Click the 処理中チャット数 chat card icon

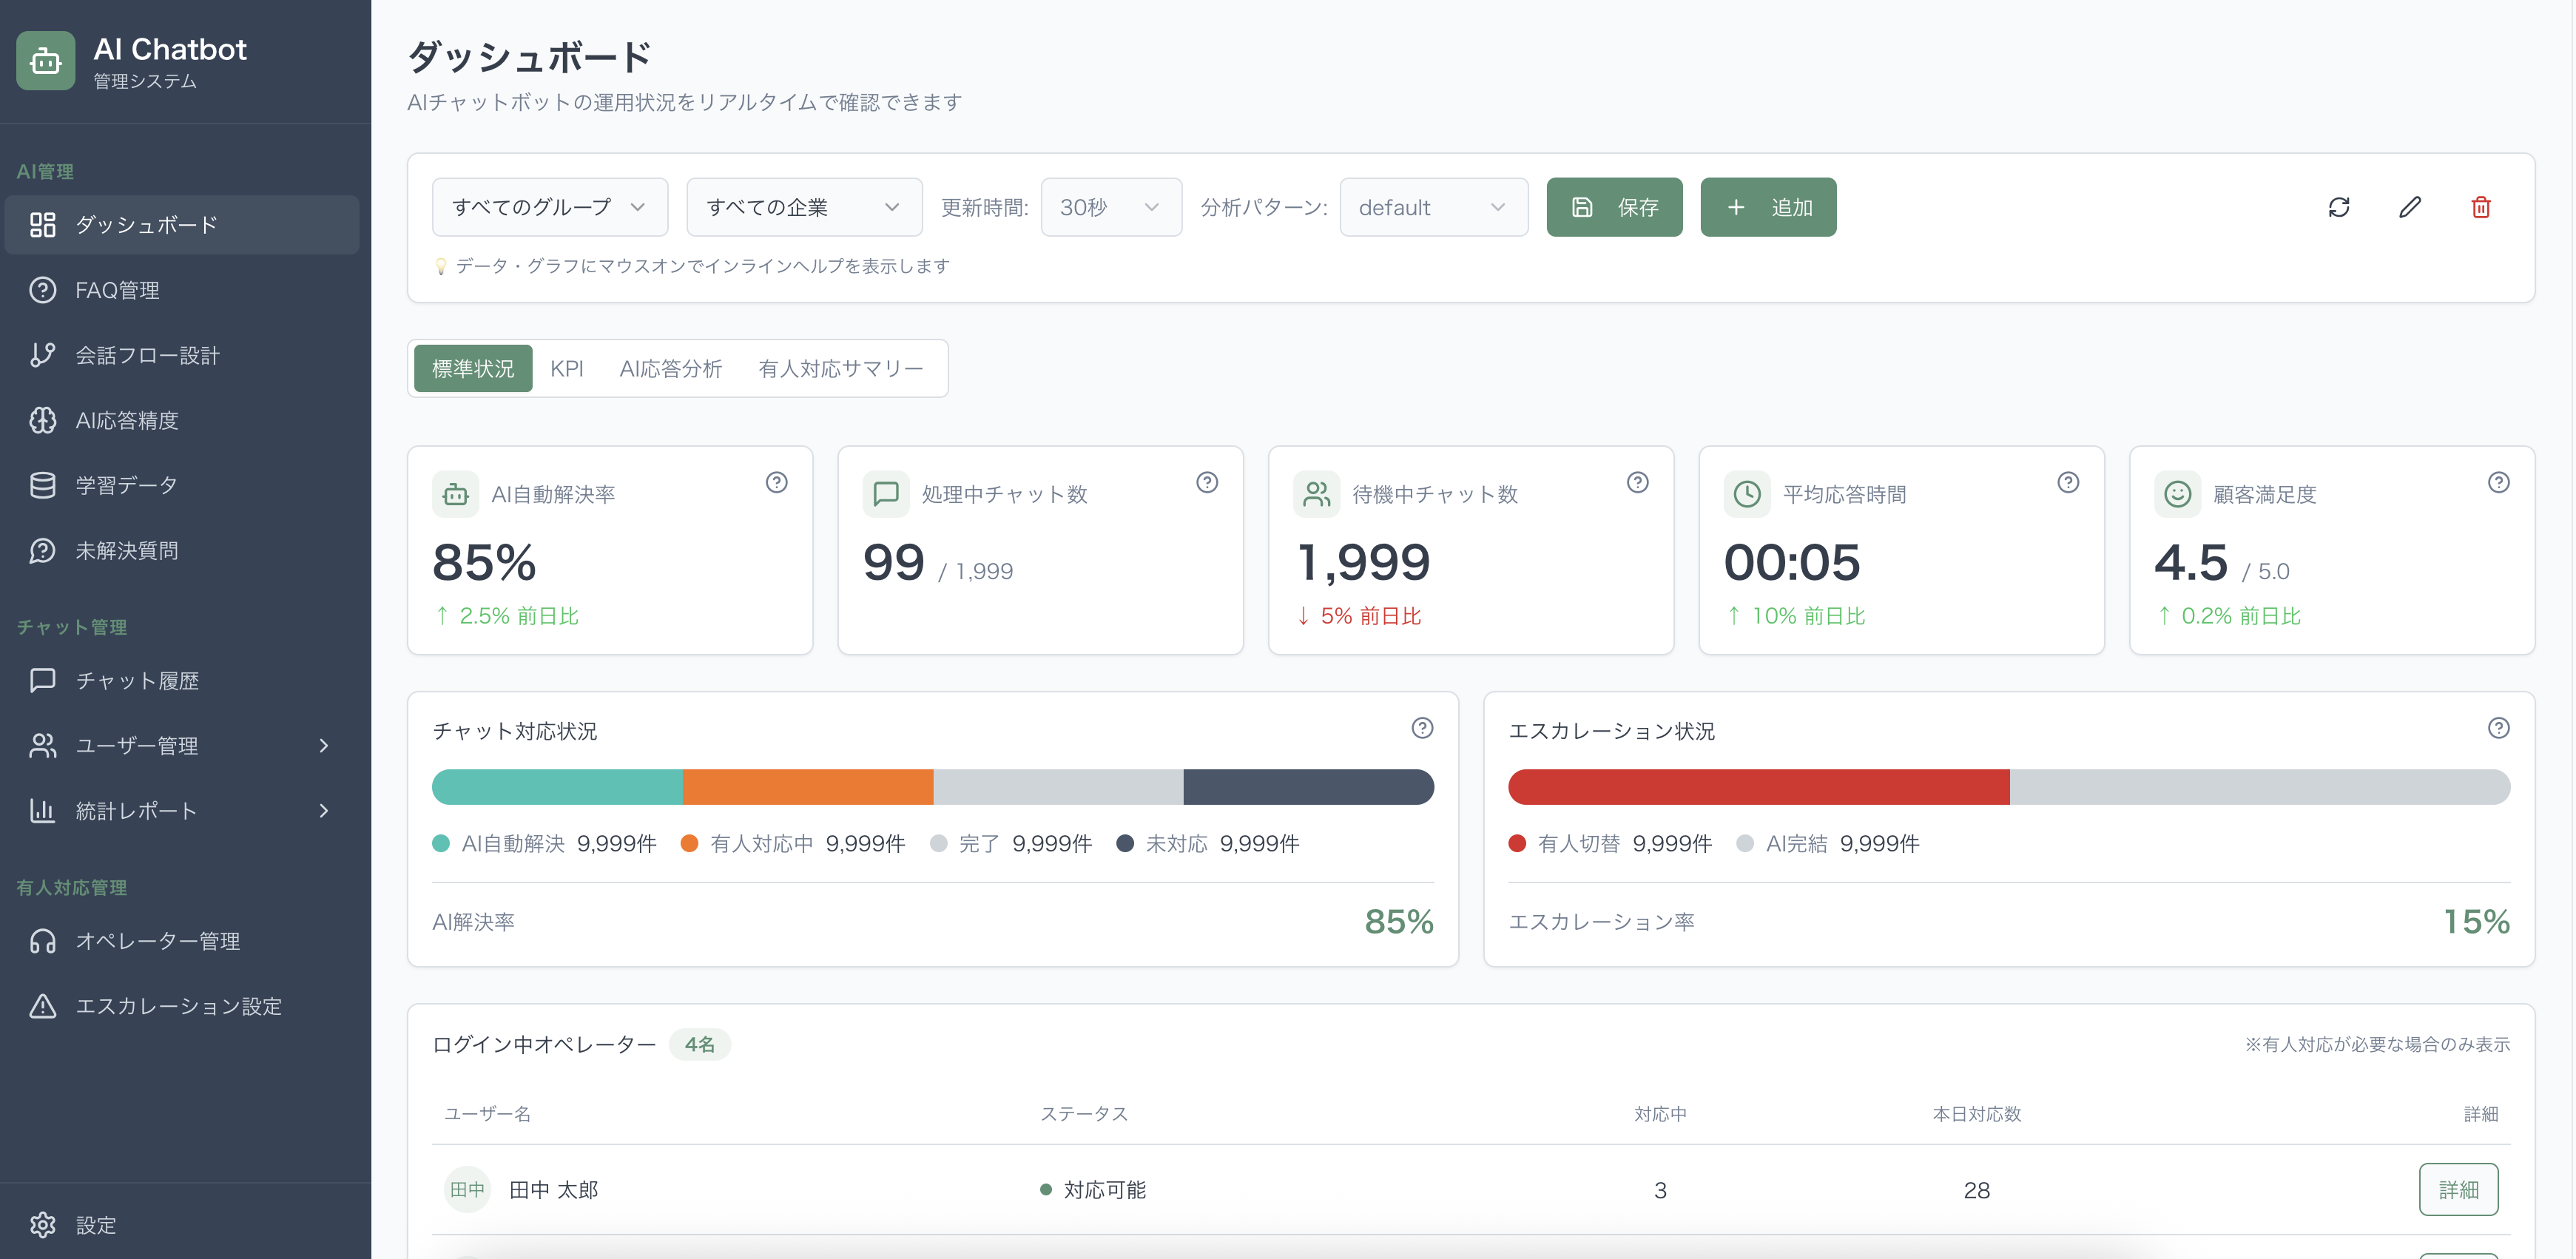(886, 494)
